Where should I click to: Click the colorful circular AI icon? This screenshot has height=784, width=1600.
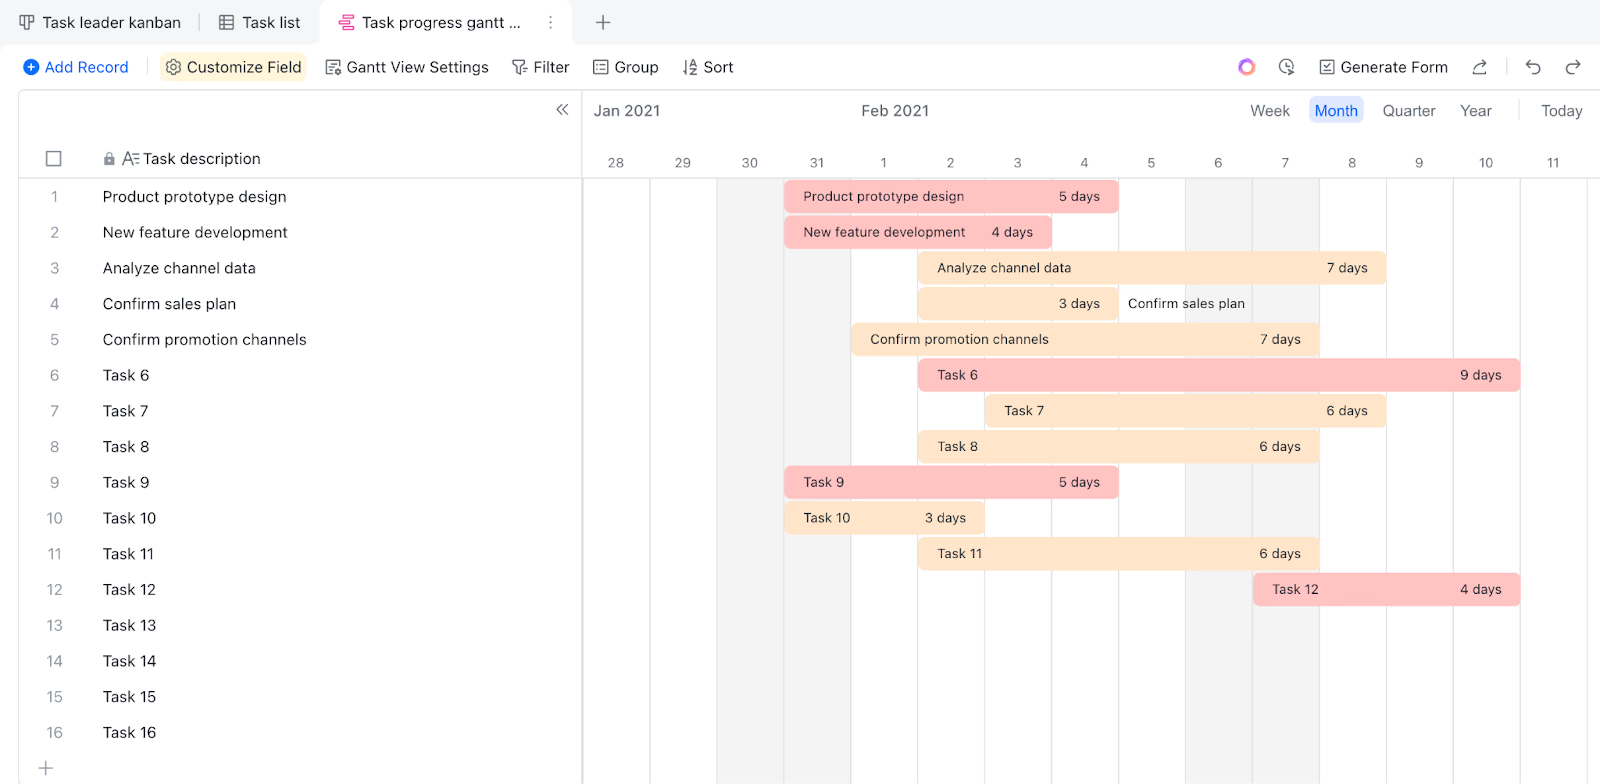point(1246,67)
